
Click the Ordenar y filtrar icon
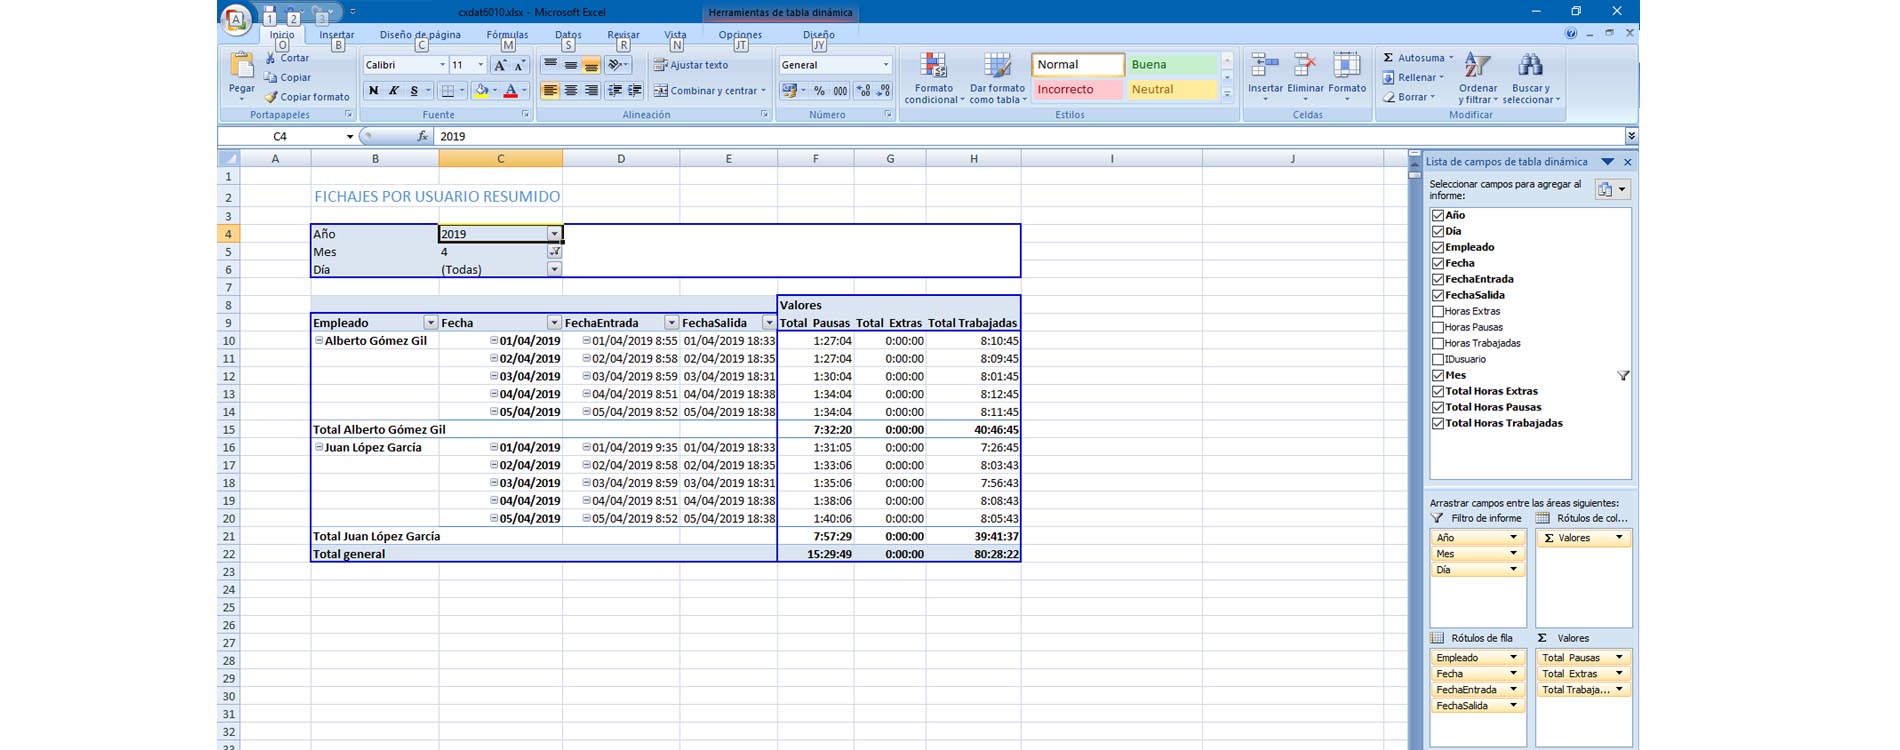(x=1477, y=66)
